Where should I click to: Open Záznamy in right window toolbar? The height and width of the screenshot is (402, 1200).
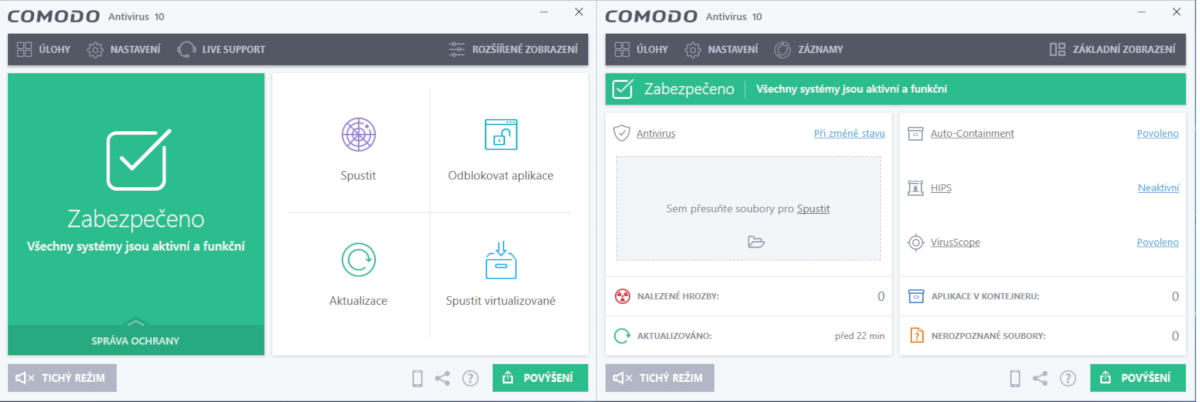coord(808,49)
